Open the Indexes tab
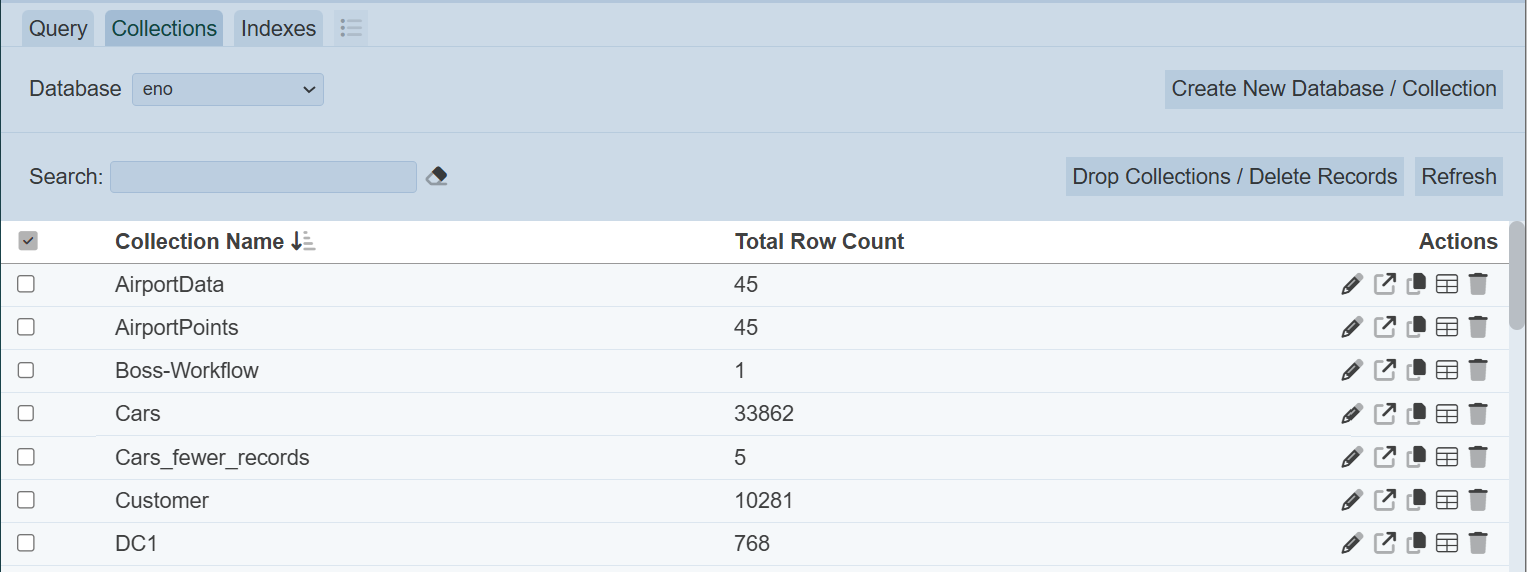The image size is (1527, 572). tap(278, 29)
